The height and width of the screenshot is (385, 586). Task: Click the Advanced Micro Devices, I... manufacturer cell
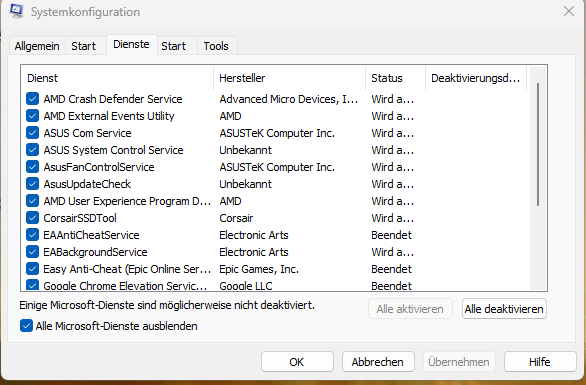(289, 99)
